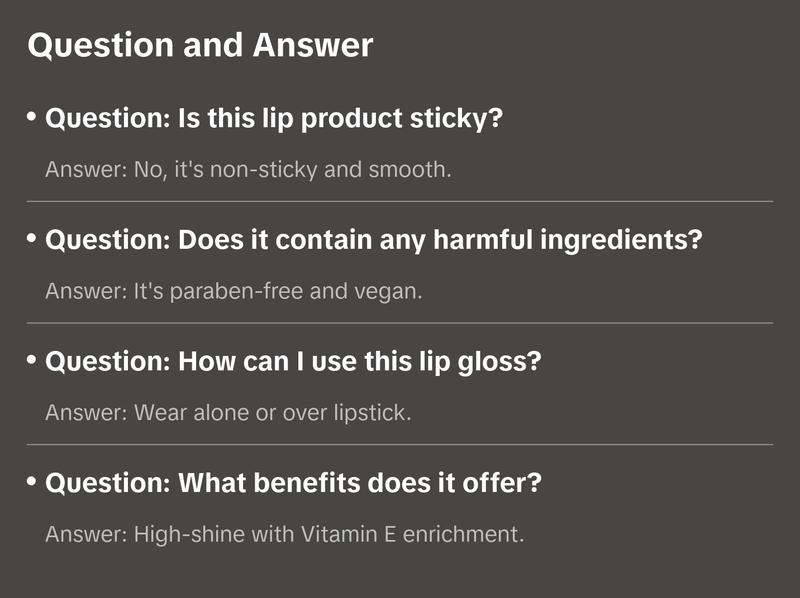800x598 pixels.
Task: Click the bullet beside the harmful ingredients question
Action: pyautogui.click(x=32, y=239)
